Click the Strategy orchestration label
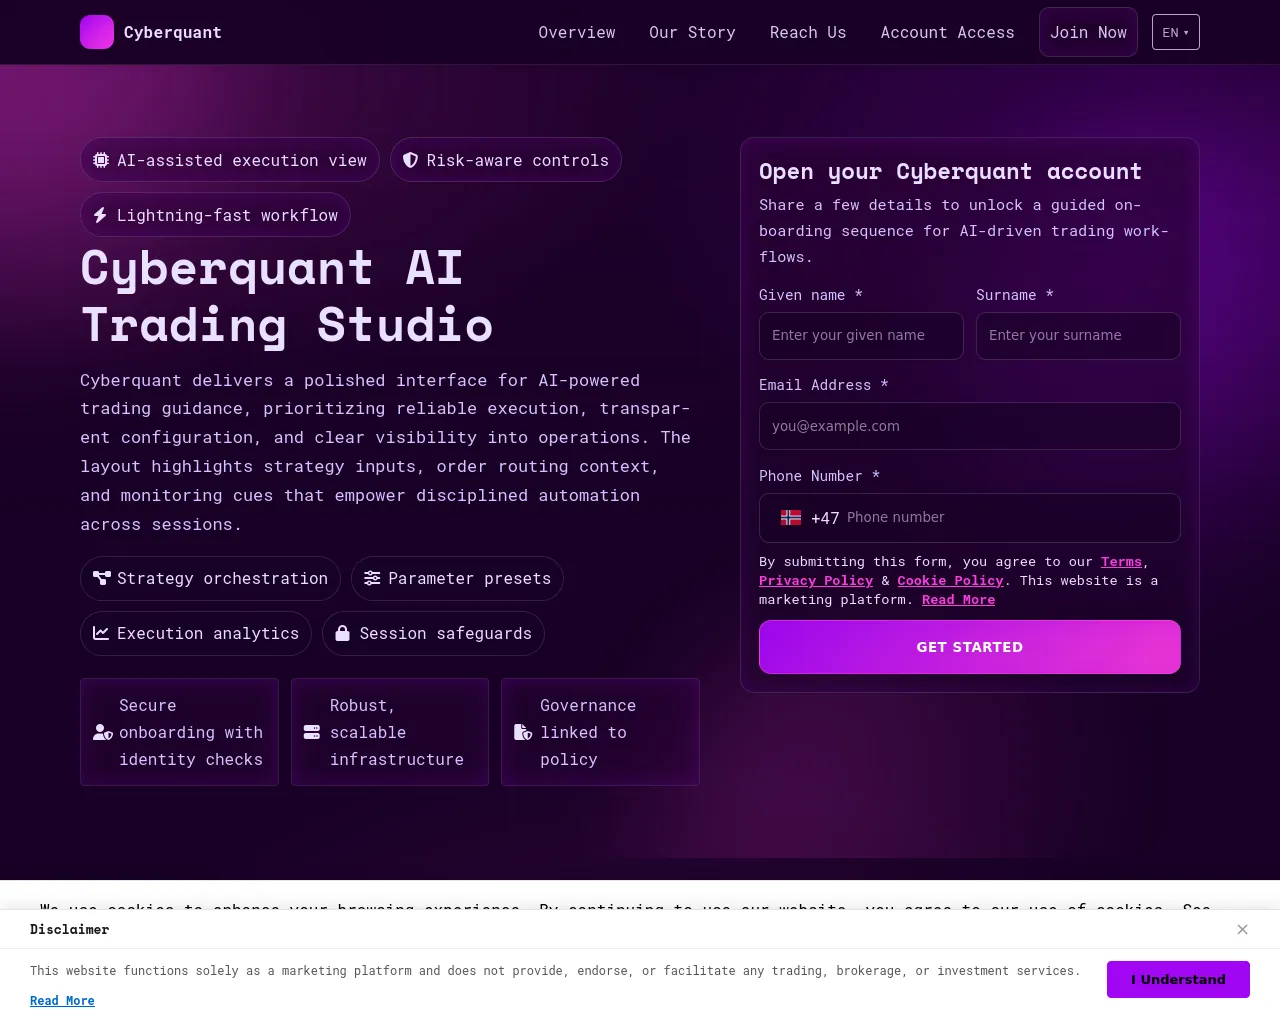This screenshot has height=1024, width=1280. click(x=222, y=578)
